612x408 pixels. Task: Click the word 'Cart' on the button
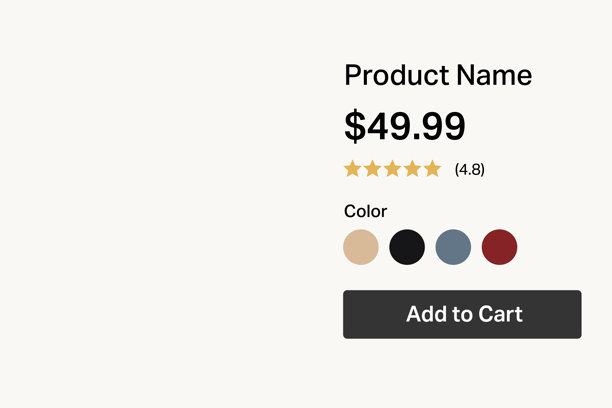pos(500,314)
